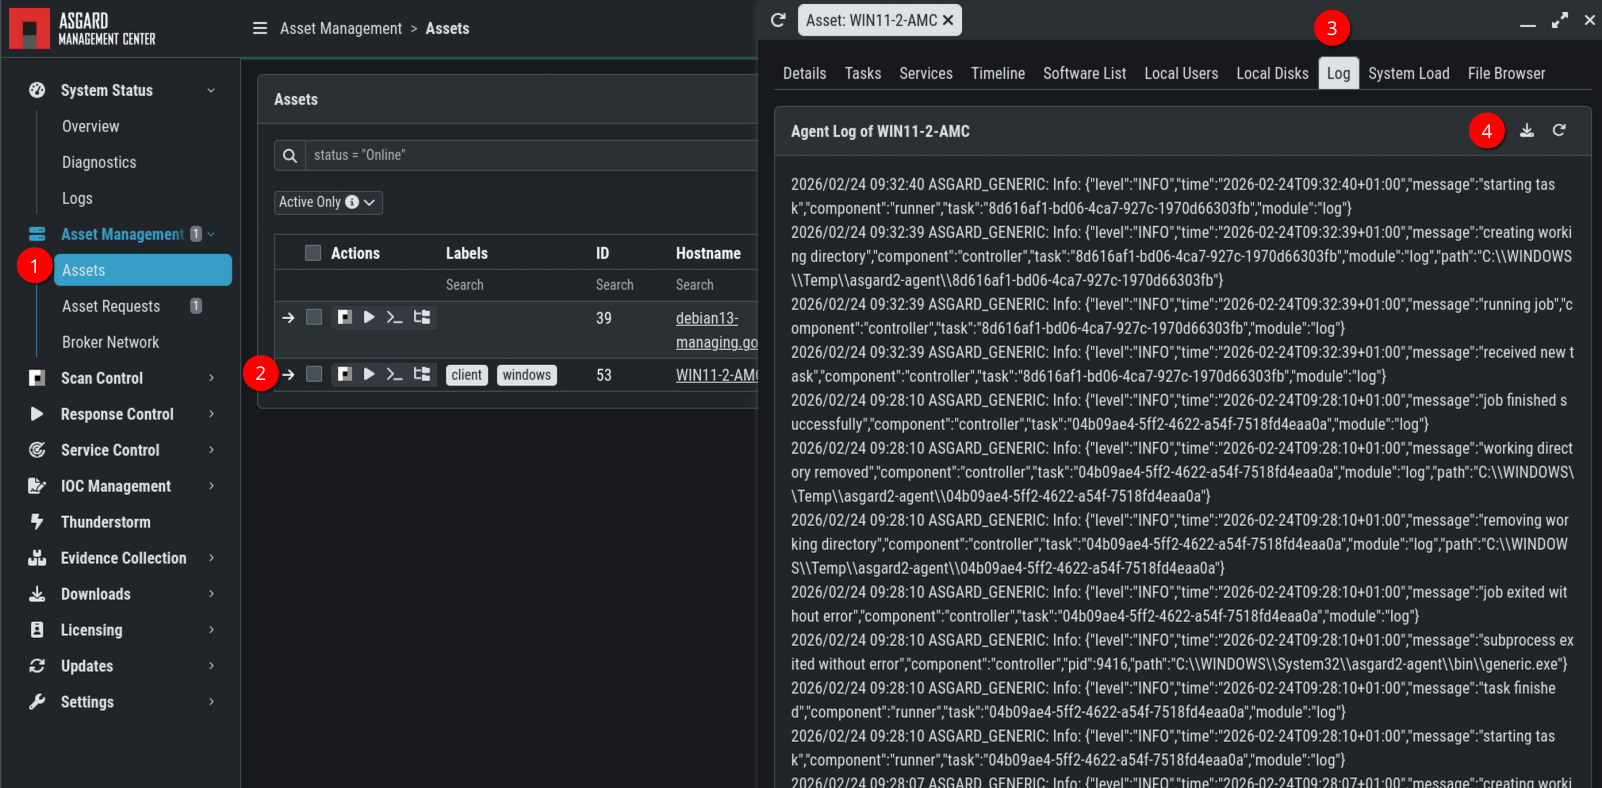The width and height of the screenshot is (1602, 788).
Task: Open remote console for debian13 asset
Action: pyautogui.click(x=394, y=318)
